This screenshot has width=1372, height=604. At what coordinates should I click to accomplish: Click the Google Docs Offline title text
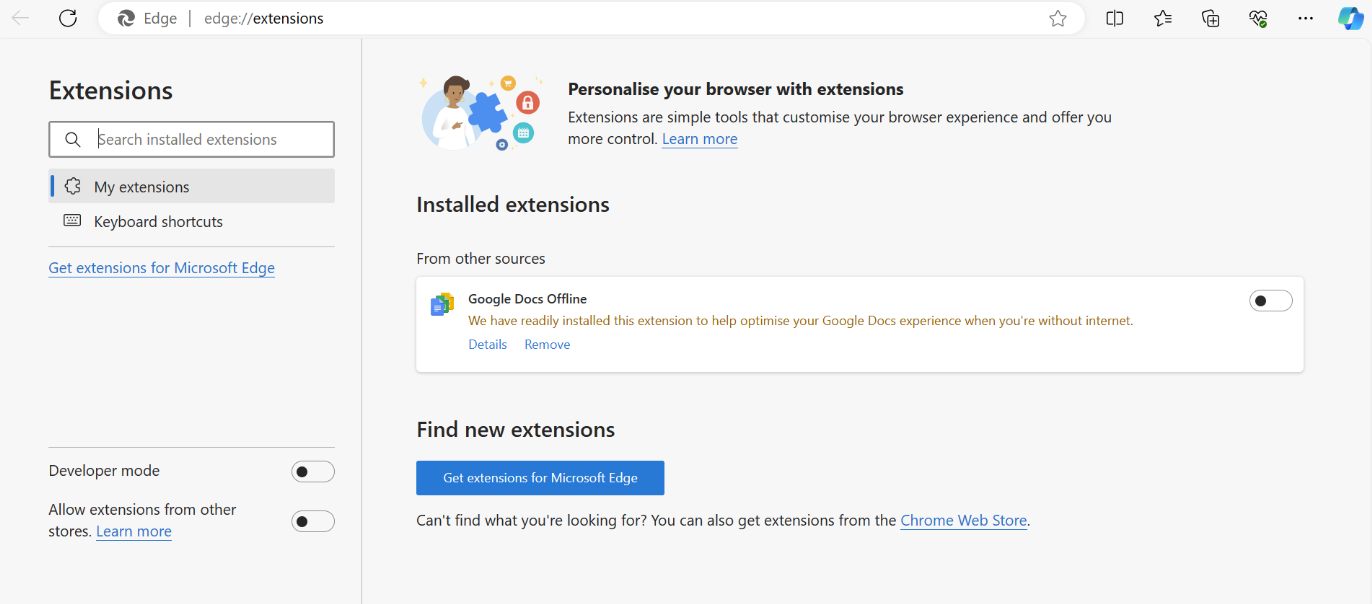(x=527, y=299)
